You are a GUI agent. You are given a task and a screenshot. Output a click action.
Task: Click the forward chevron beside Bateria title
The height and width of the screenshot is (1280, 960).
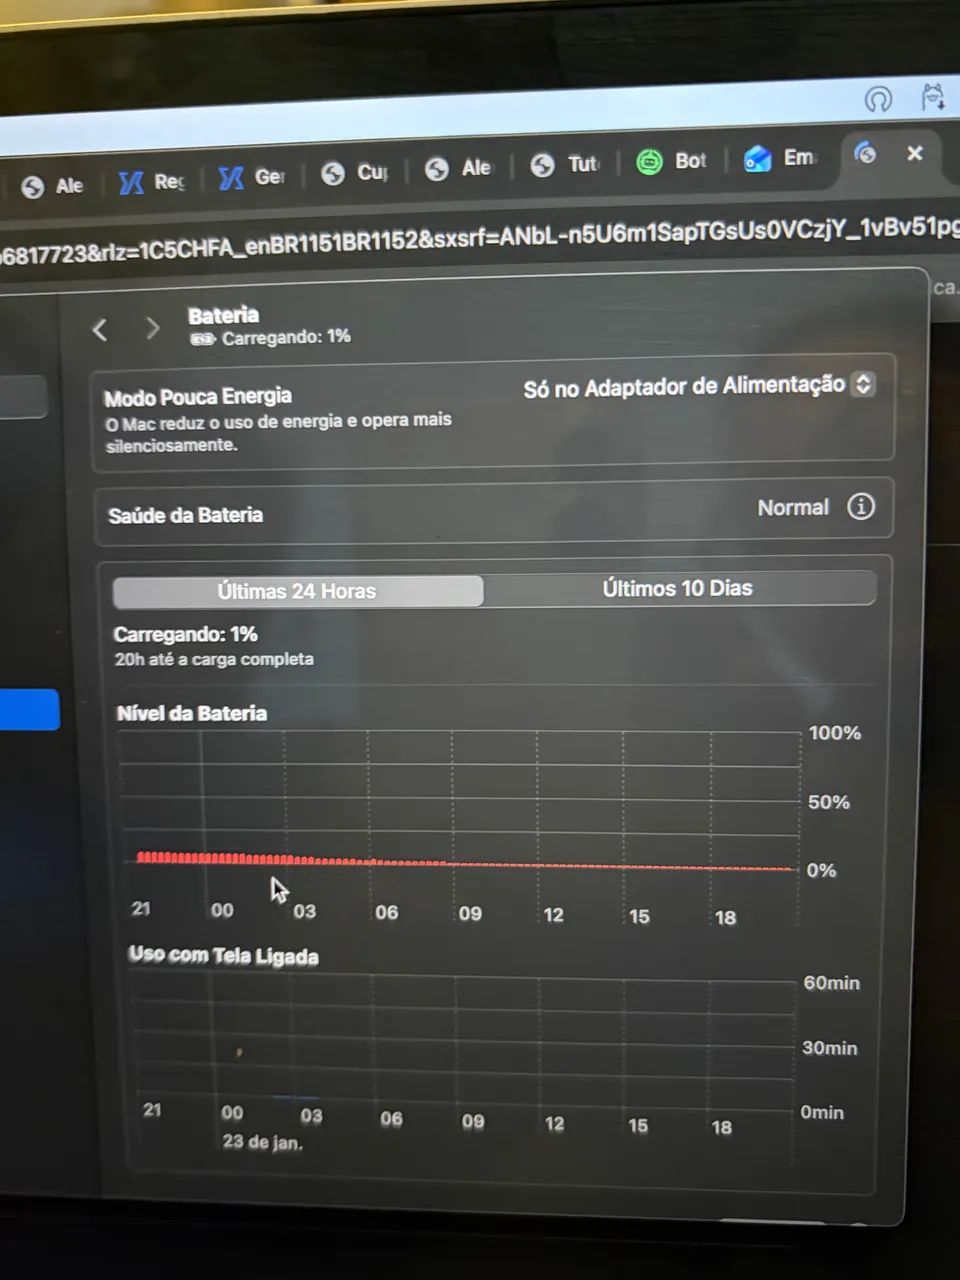[152, 328]
